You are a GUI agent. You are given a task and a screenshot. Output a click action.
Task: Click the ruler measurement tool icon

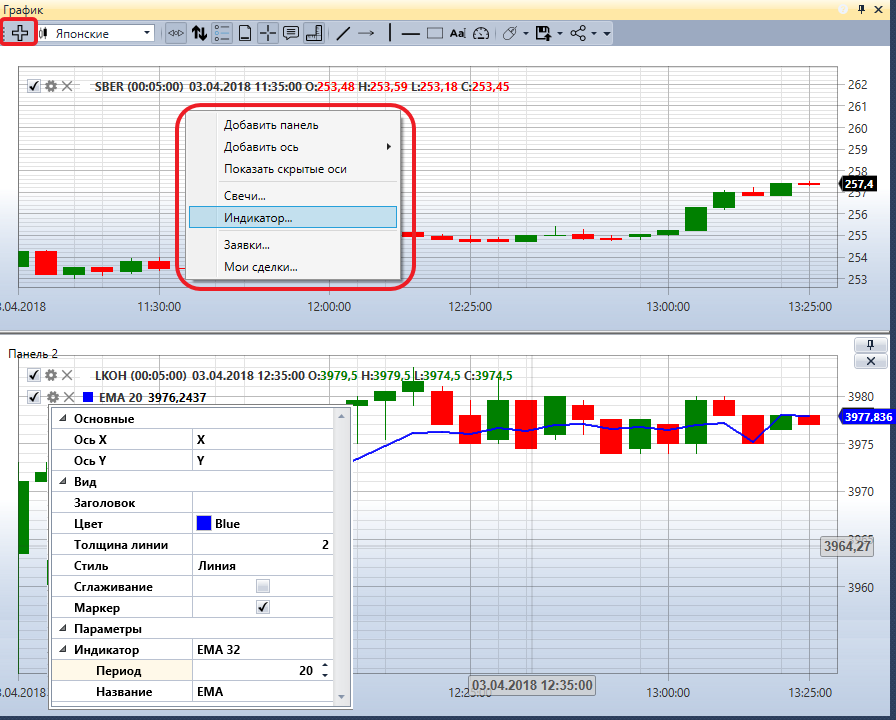point(314,33)
